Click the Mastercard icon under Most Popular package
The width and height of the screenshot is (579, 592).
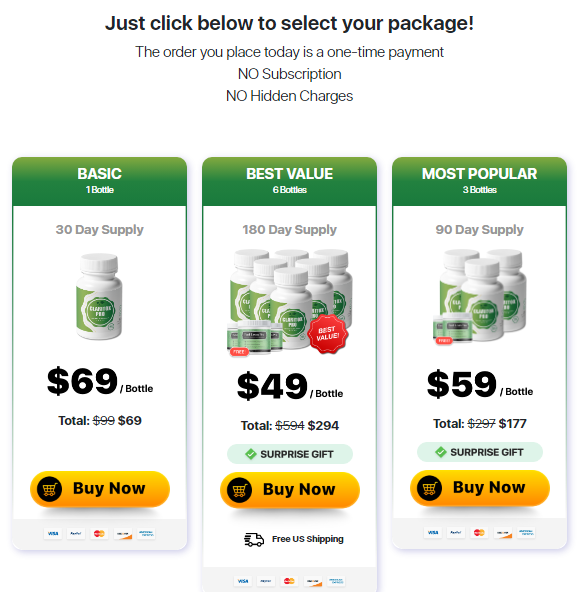coord(479,532)
